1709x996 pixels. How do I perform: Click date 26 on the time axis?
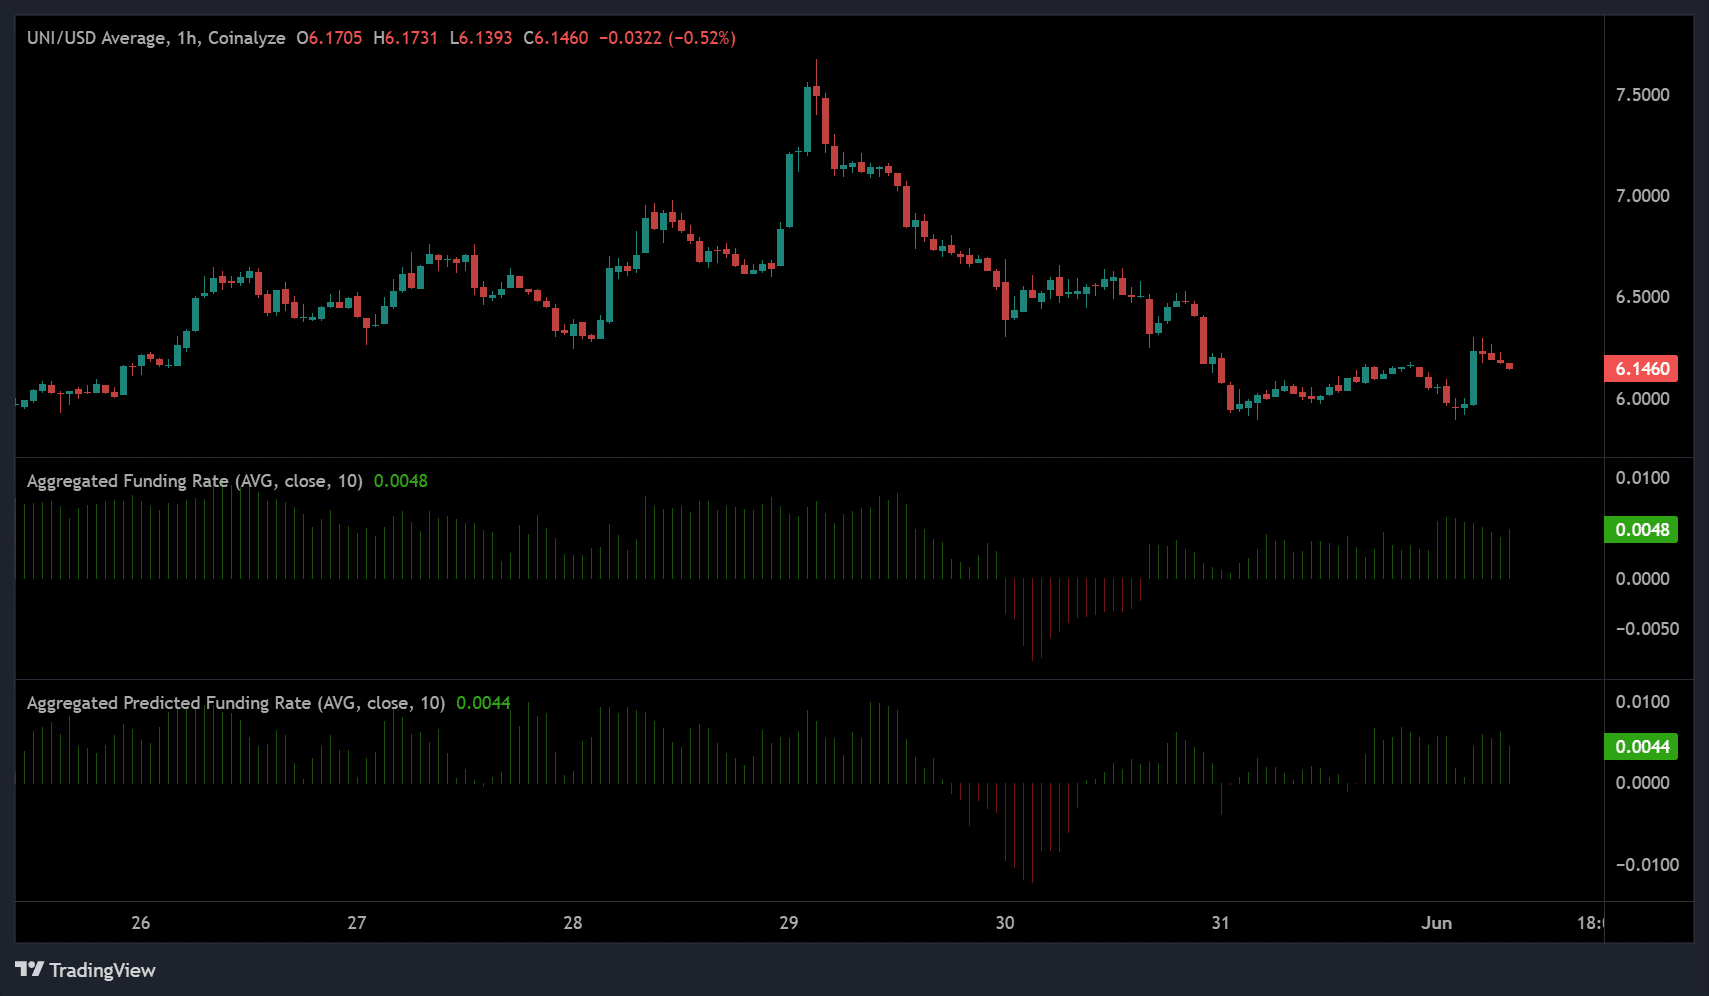(x=141, y=923)
